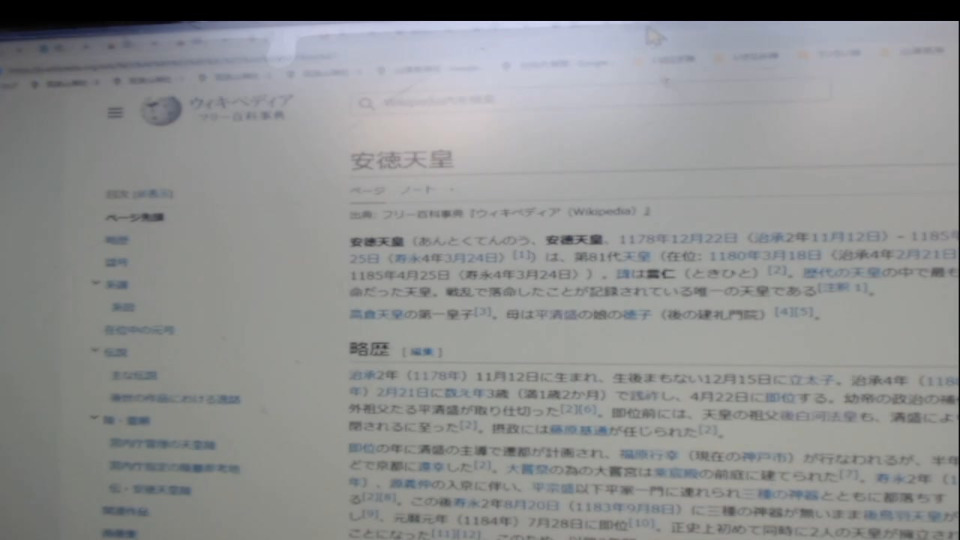The width and height of the screenshot is (960, 540).
Task: Open the 福原行幸 link
Action: (x=649, y=456)
